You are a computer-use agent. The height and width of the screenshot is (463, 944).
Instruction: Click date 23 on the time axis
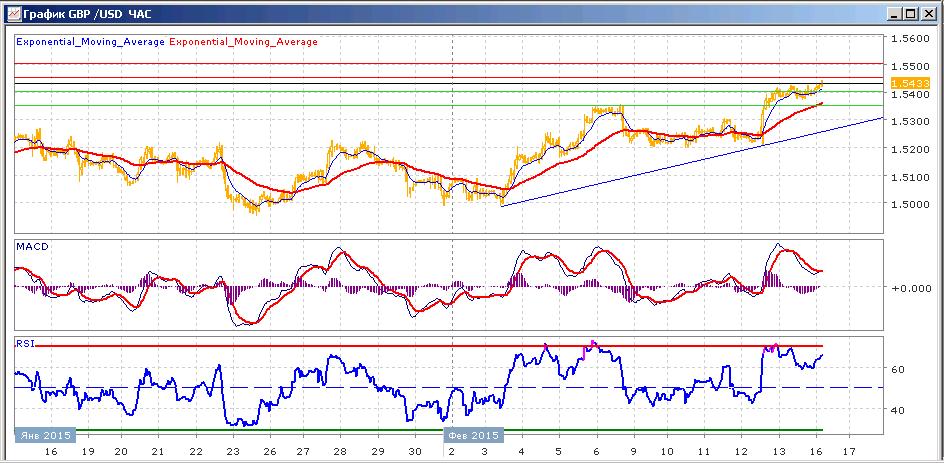coord(233,452)
